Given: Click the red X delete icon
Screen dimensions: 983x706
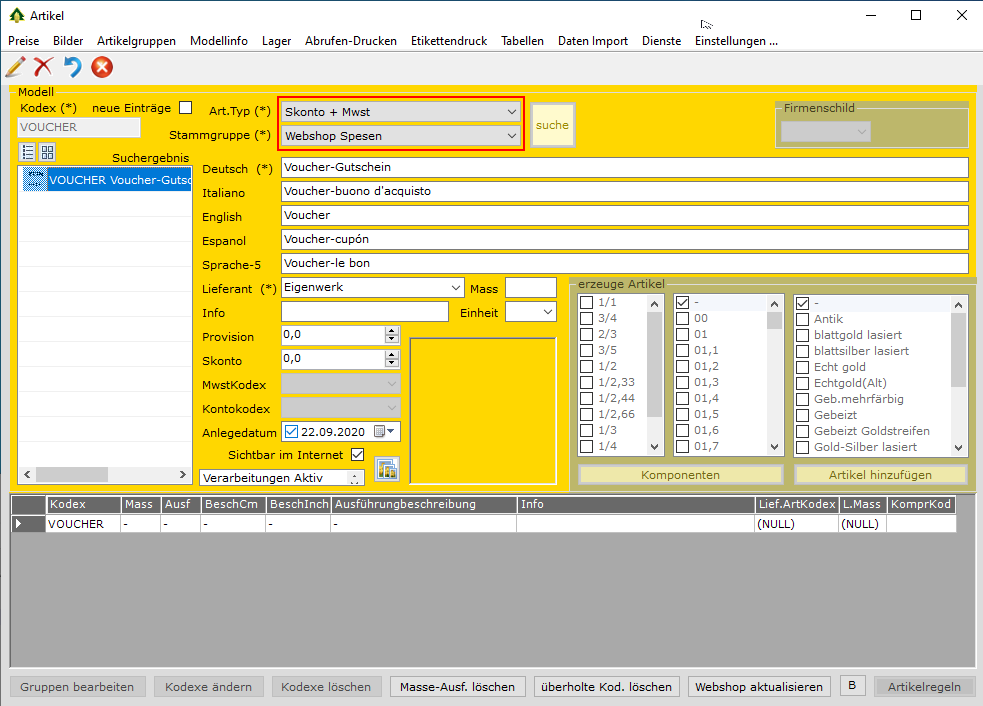Looking at the screenshot, I should [x=44, y=67].
